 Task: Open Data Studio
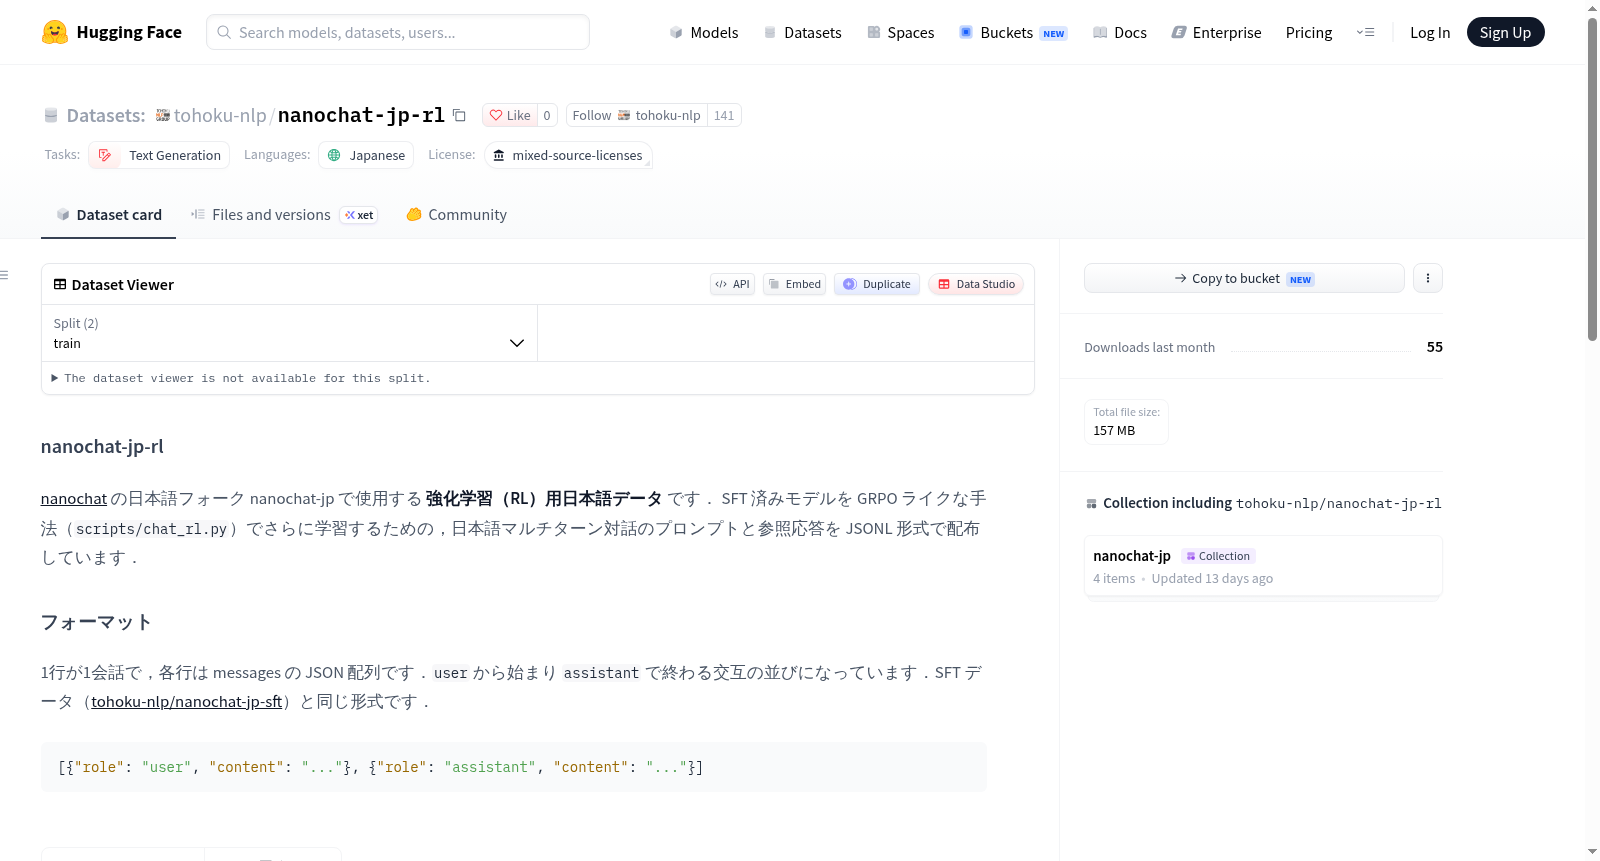coord(976,284)
